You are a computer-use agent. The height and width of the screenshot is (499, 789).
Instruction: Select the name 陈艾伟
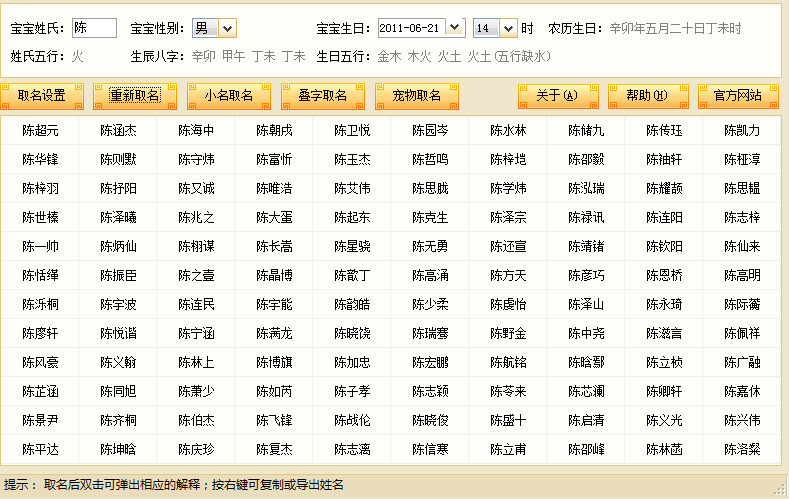352,189
